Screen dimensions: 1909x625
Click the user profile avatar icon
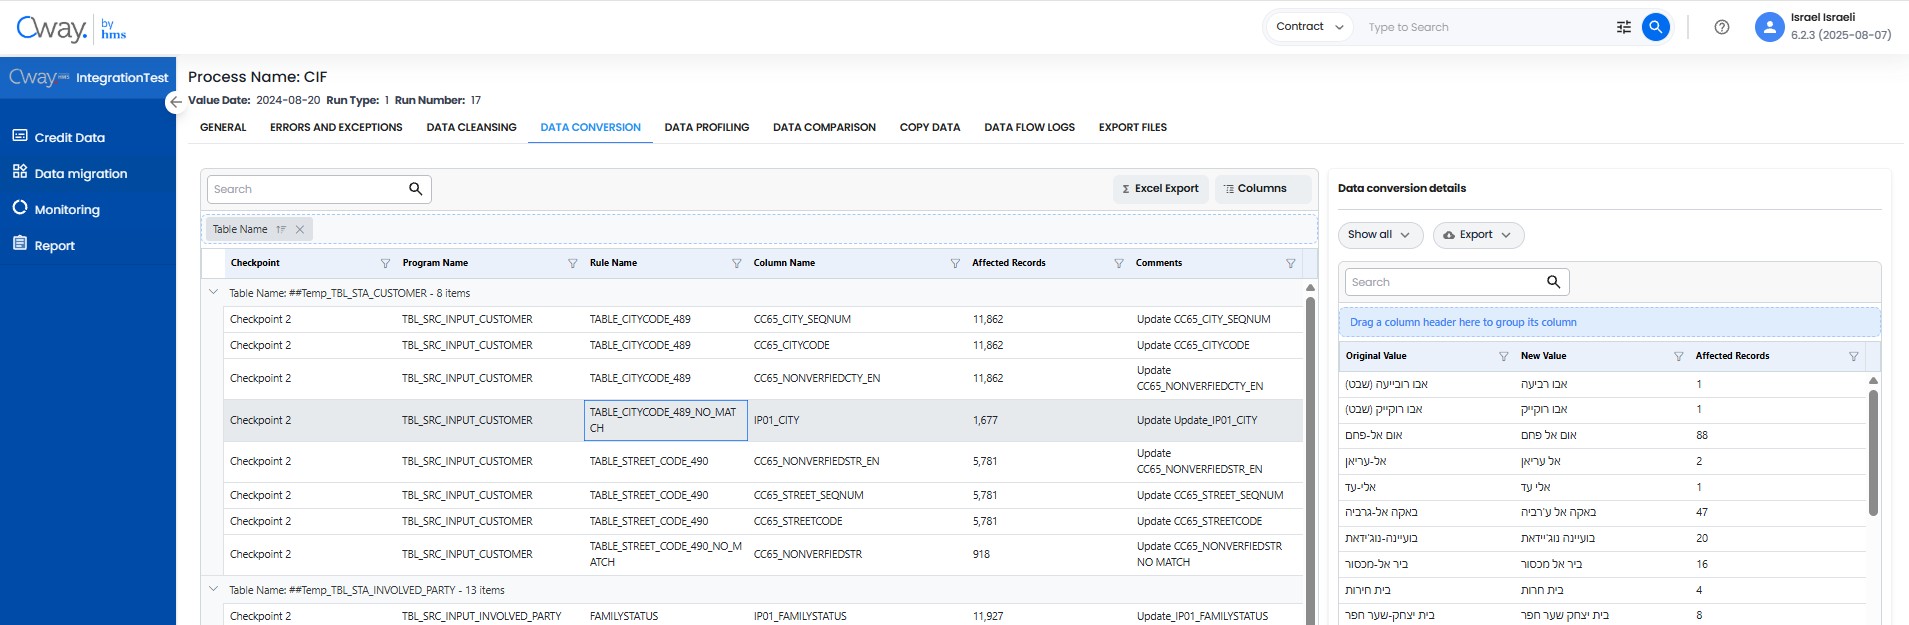(1769, 27)
